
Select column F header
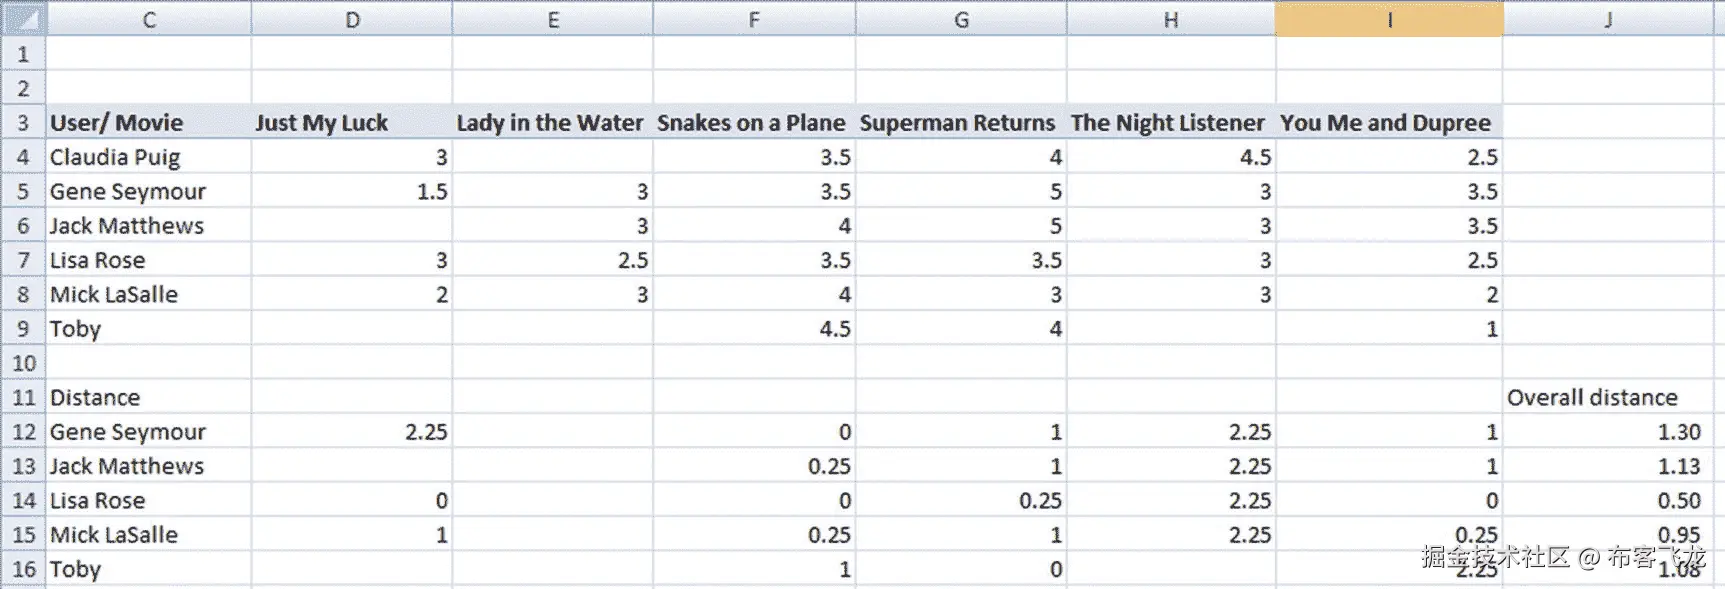click(754, 19)
